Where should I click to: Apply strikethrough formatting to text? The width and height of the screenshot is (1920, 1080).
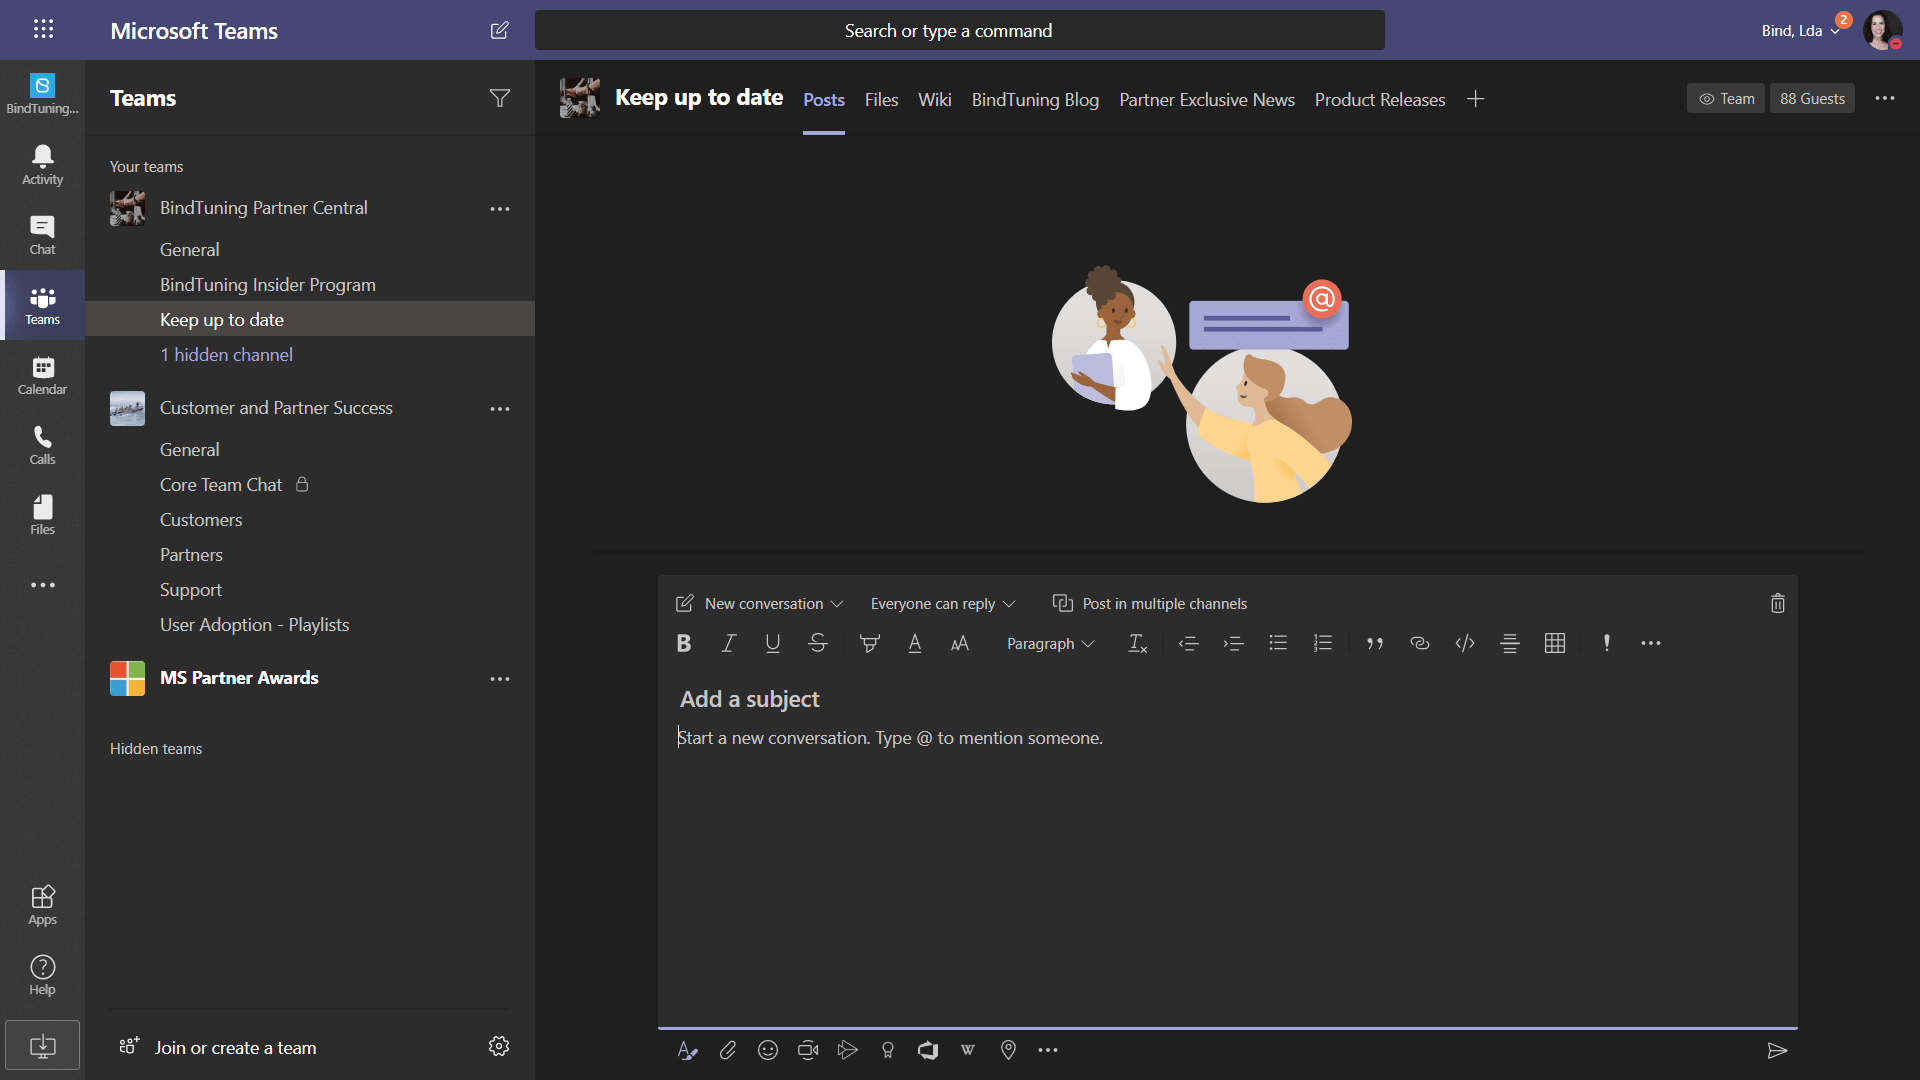[x=818, y=643]
